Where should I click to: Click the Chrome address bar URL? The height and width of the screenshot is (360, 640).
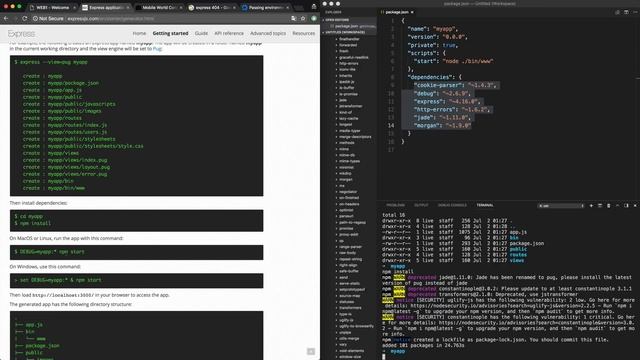tap(110, 18)
